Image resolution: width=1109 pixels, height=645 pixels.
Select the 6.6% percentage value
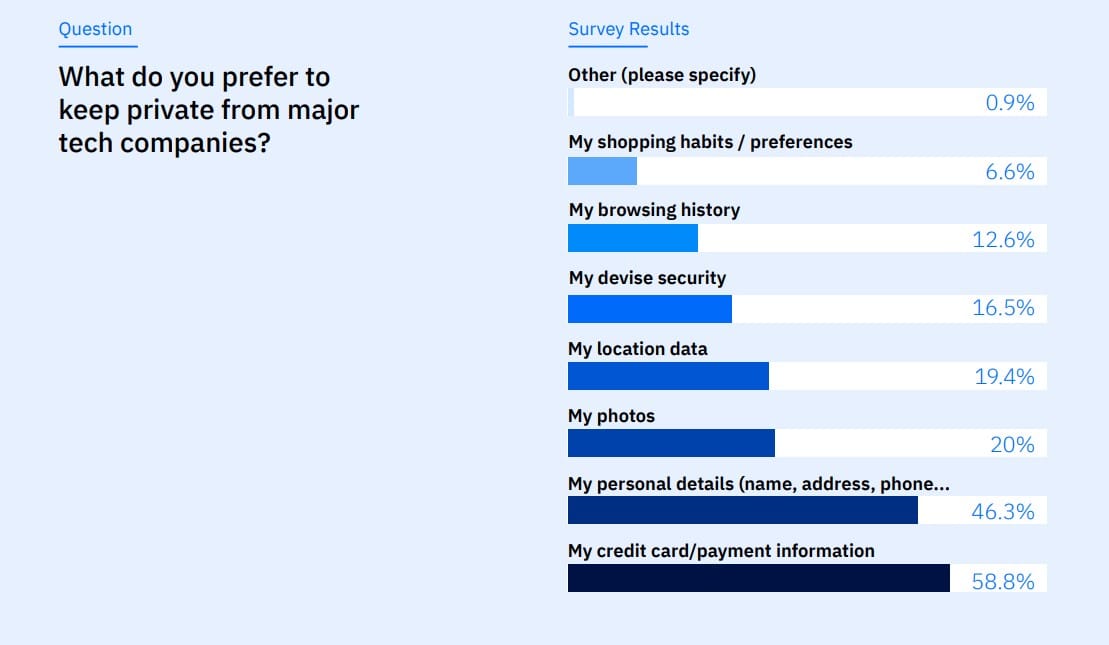[x=1009, y=172]
